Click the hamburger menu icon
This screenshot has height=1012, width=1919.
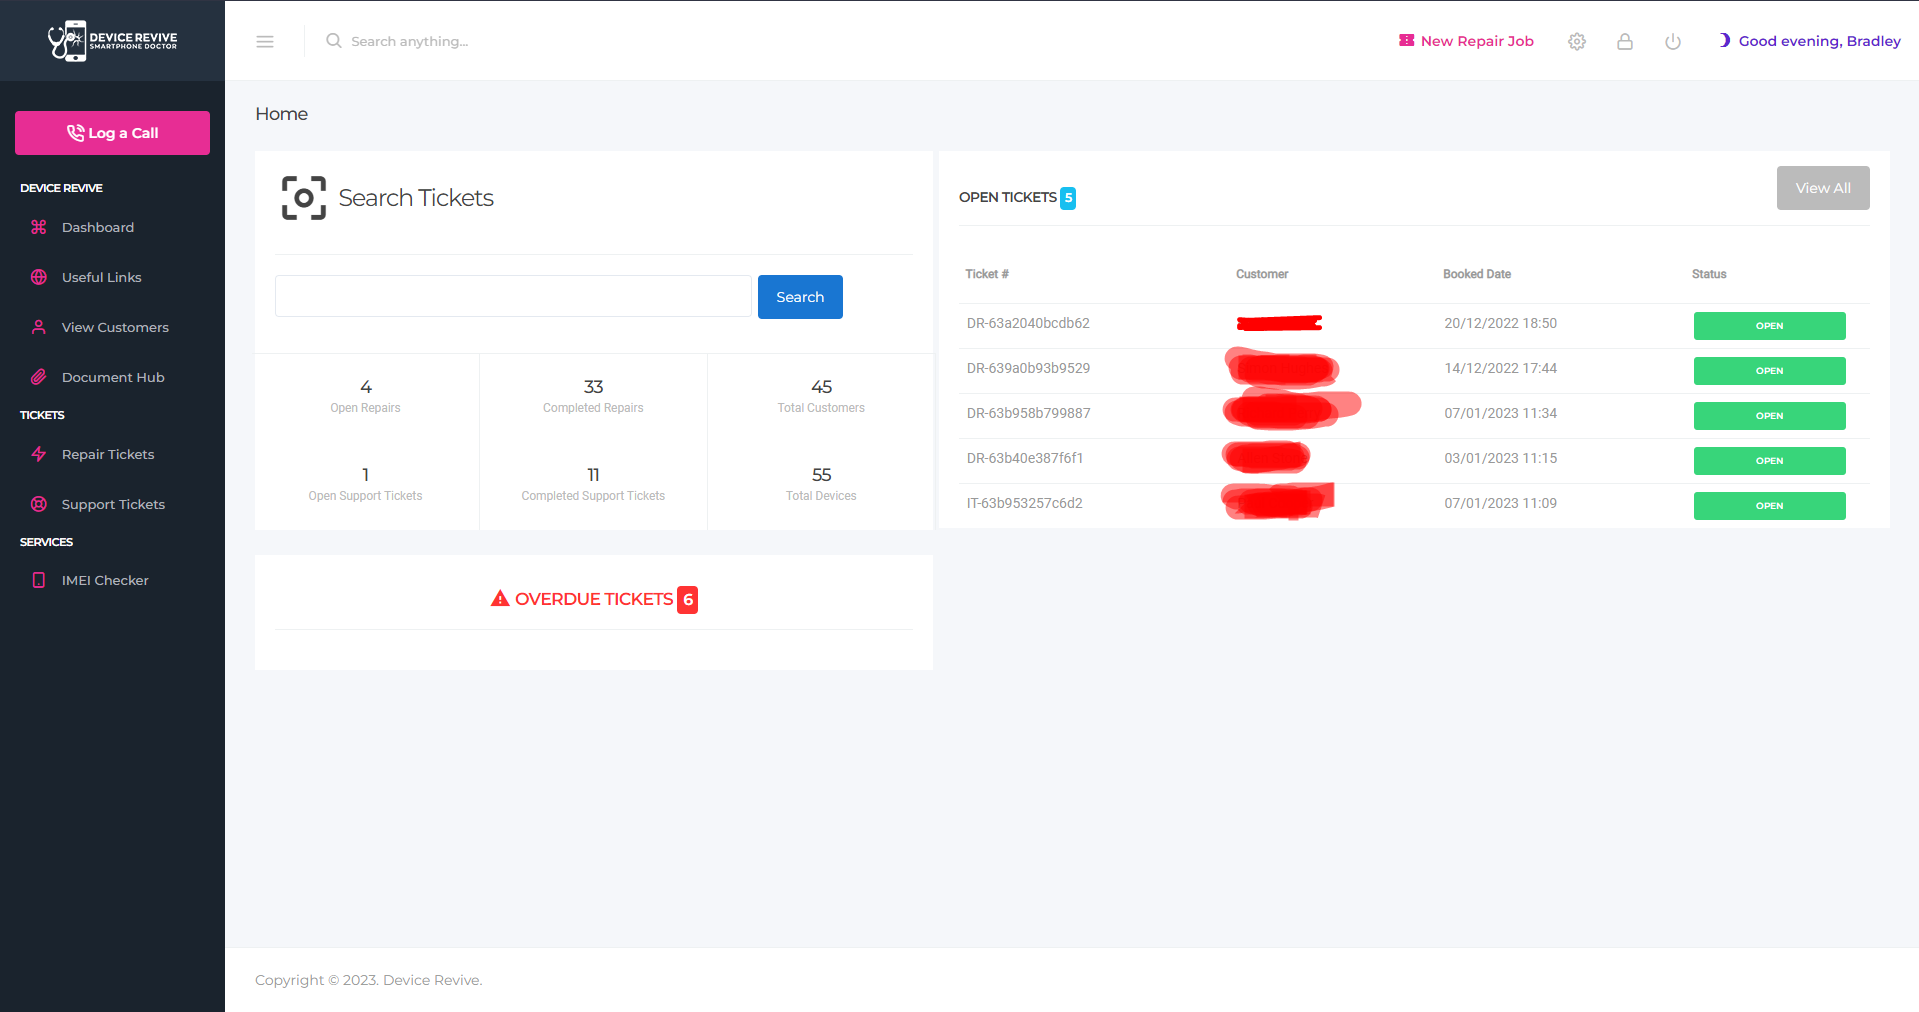265,41
